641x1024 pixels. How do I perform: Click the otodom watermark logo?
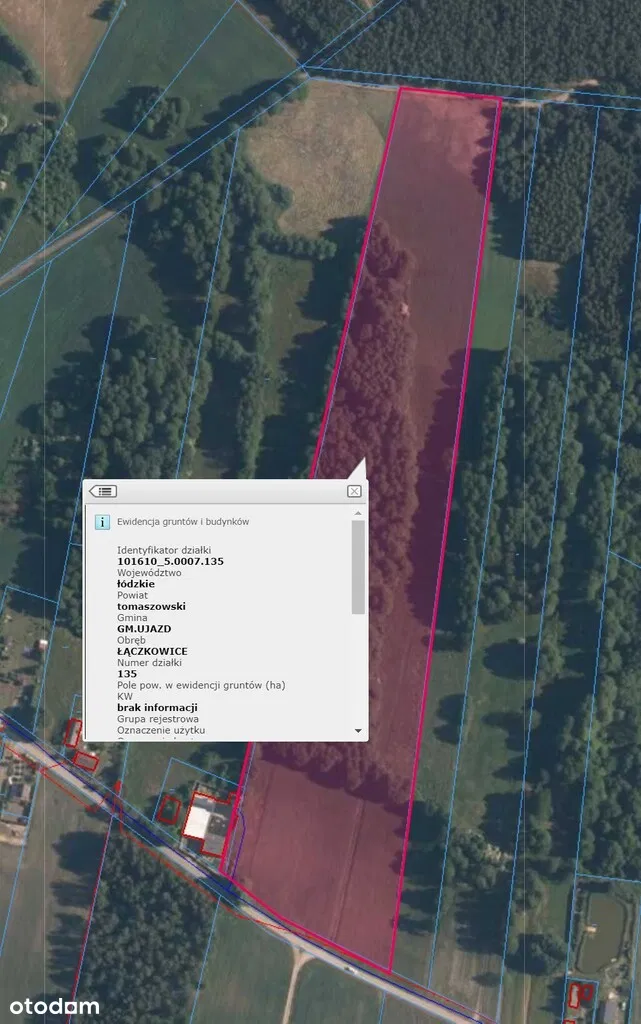[x=55, y=1006]
